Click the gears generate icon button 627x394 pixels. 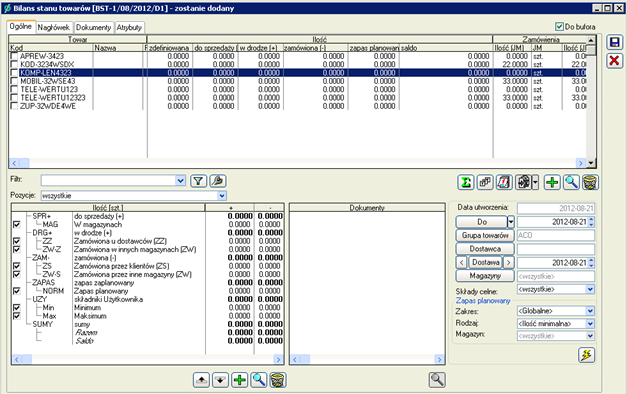tap(523, 182)
